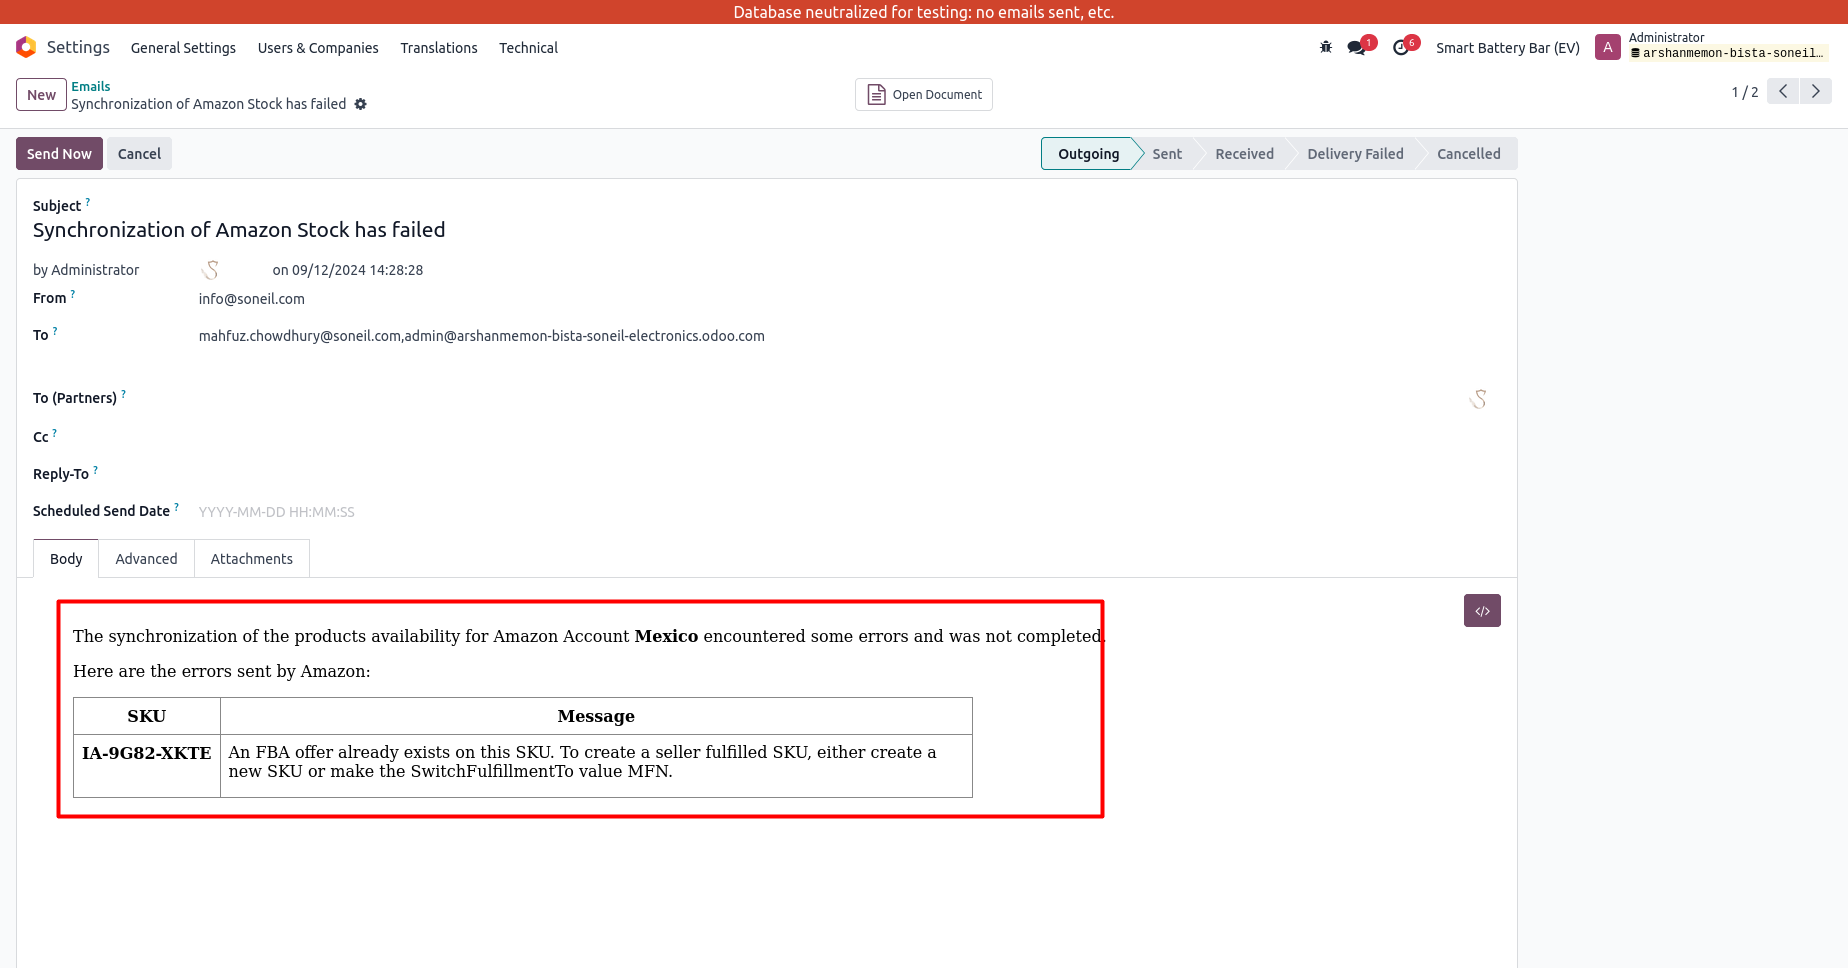
Task: Show help tooltip for From
Action: tap(72, 294)
